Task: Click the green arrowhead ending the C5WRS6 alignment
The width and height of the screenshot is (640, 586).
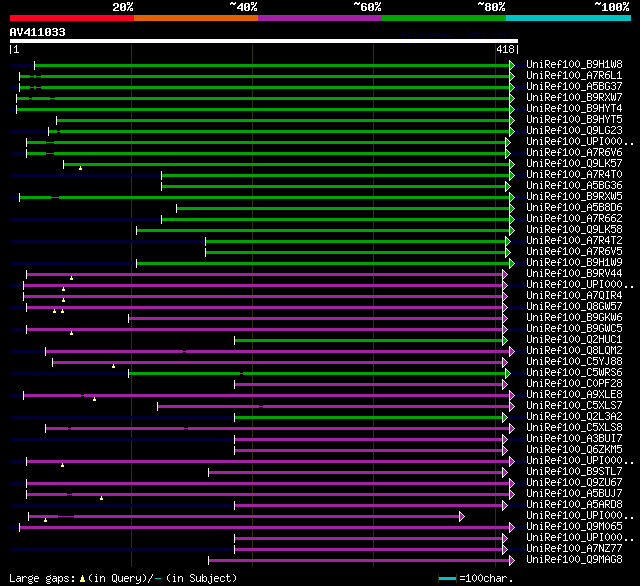Action: coord(508,373)
